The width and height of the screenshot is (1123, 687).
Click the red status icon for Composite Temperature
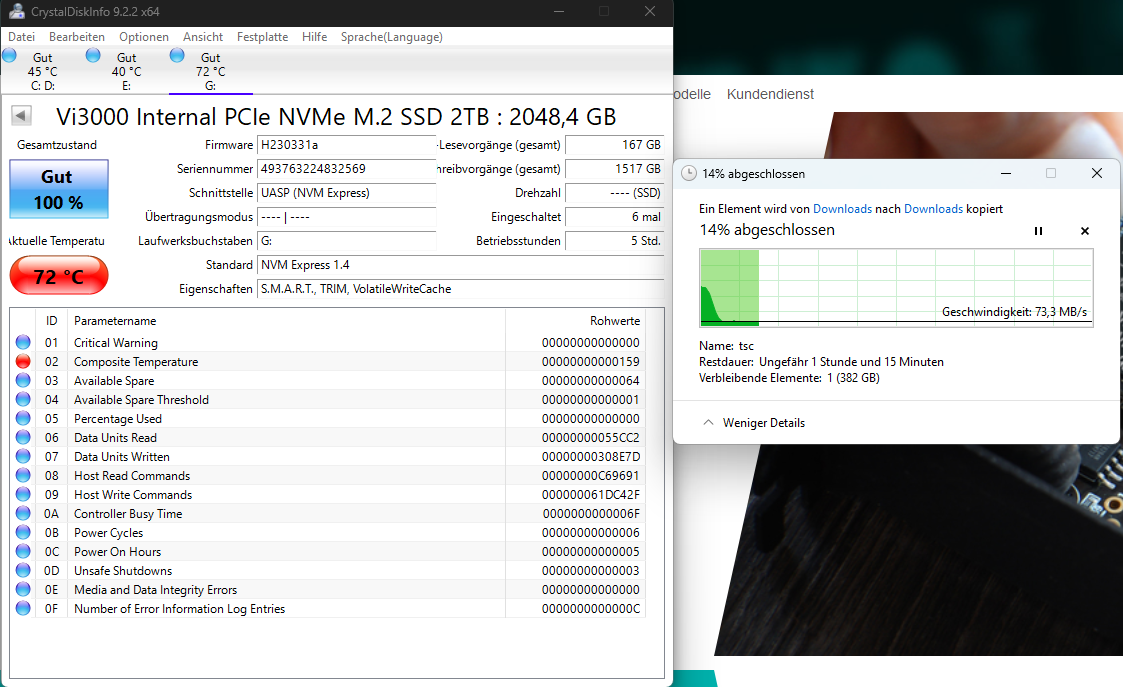[x=23, y=362]
